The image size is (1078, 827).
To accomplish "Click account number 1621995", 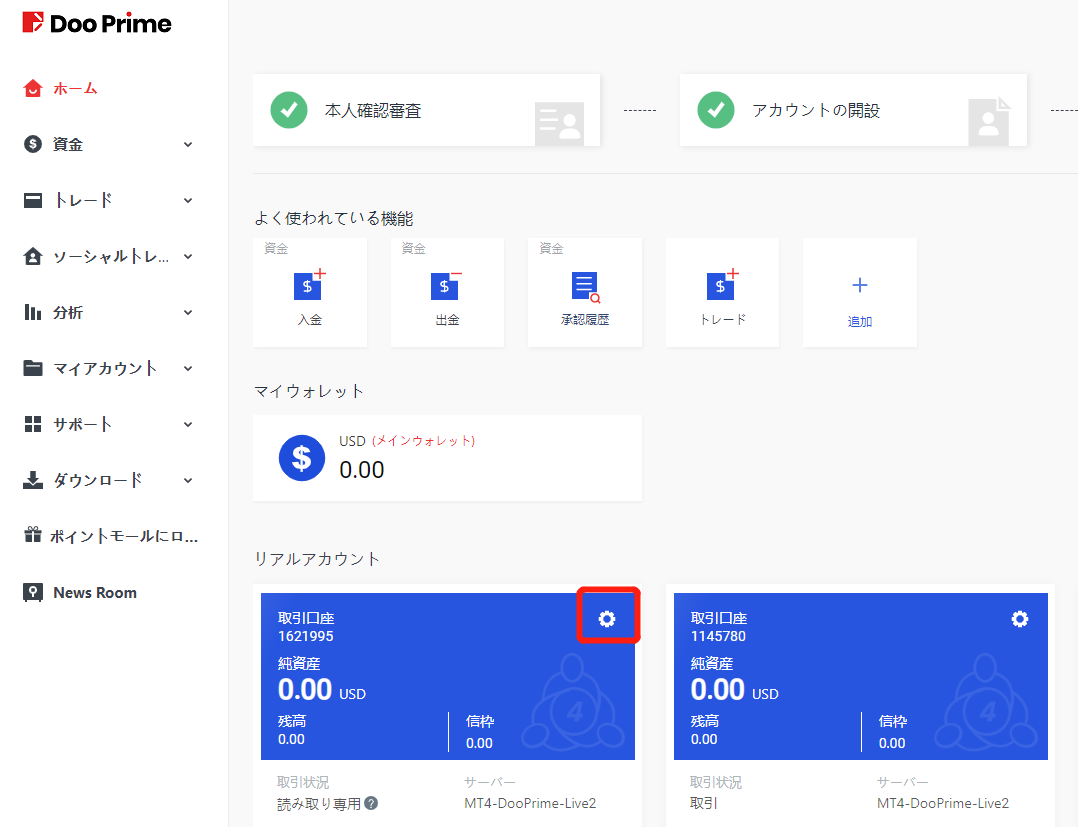I will coord(306,637).
